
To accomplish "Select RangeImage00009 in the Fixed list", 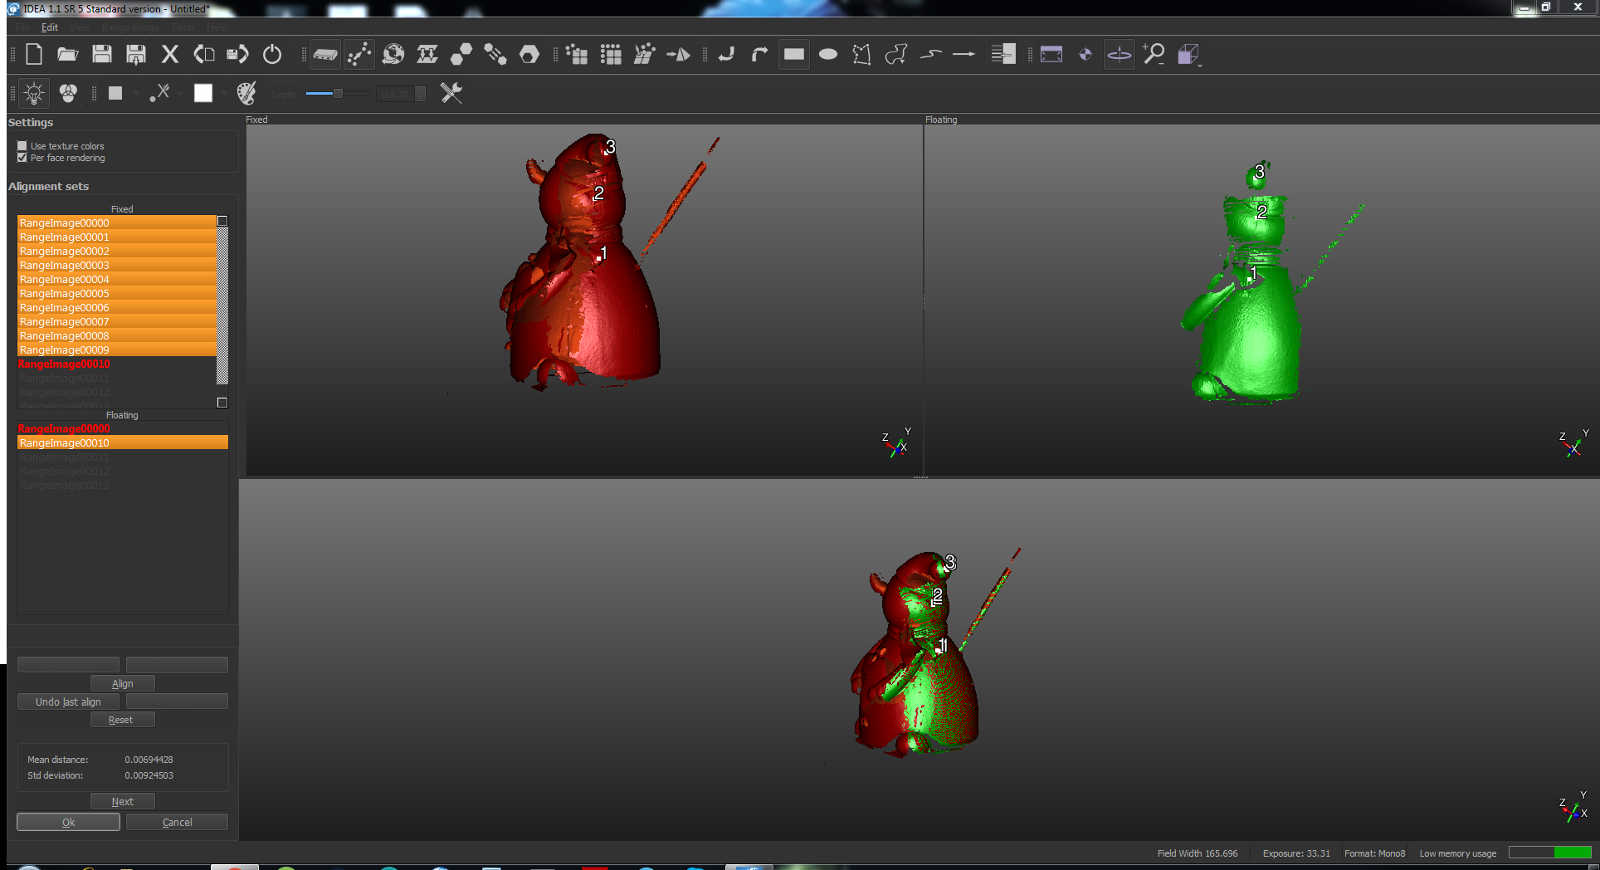I will pos(117,350).
